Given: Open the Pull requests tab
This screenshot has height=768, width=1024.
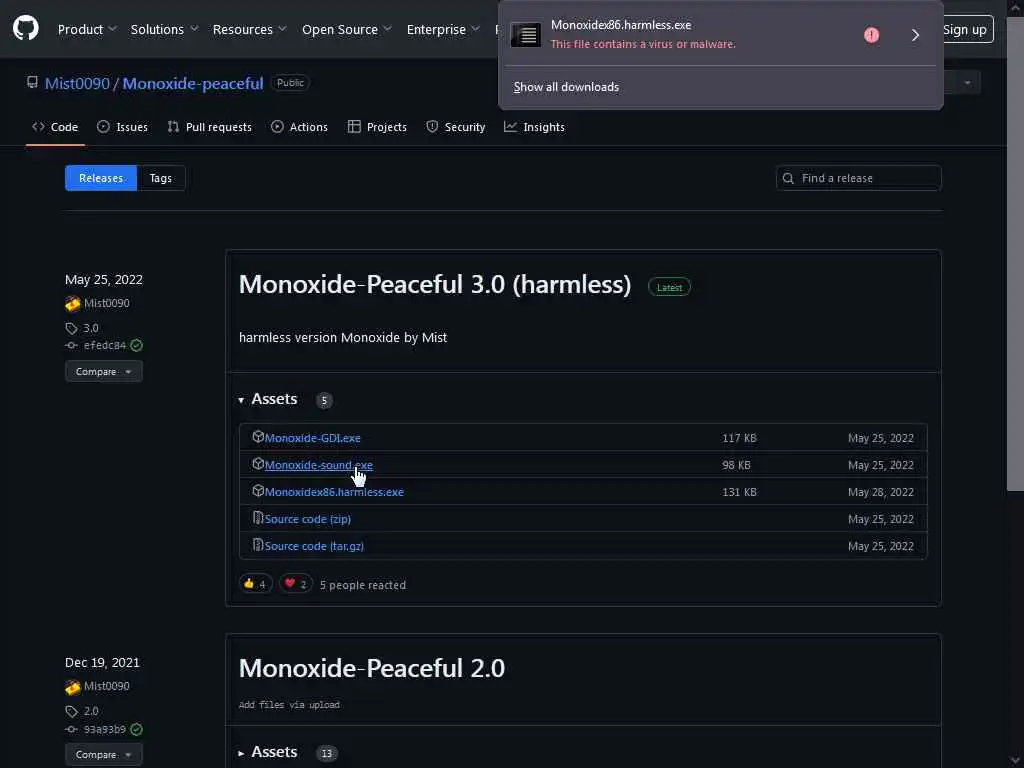Looking at the screenshot, I should [210, 127].
